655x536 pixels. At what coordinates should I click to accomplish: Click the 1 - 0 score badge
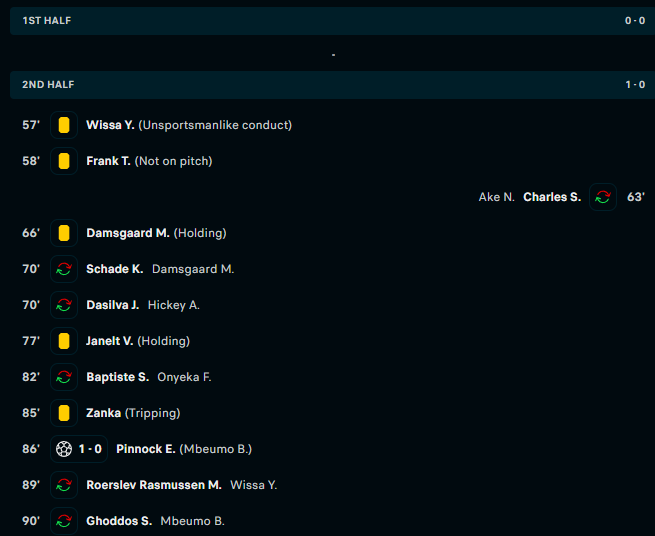[x=93, y=449]
